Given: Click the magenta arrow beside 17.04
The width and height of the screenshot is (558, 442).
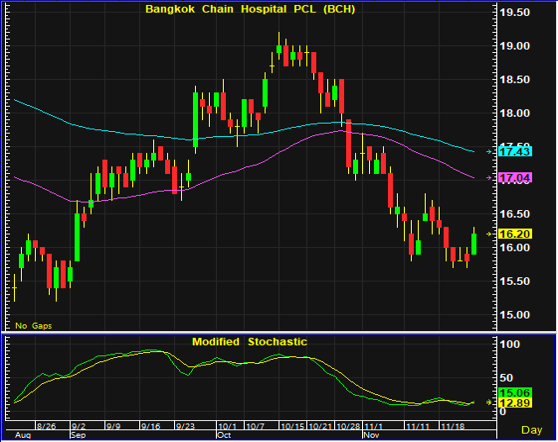Looking at the screenshot, I should pyautogui.click(x=489, y=178).
